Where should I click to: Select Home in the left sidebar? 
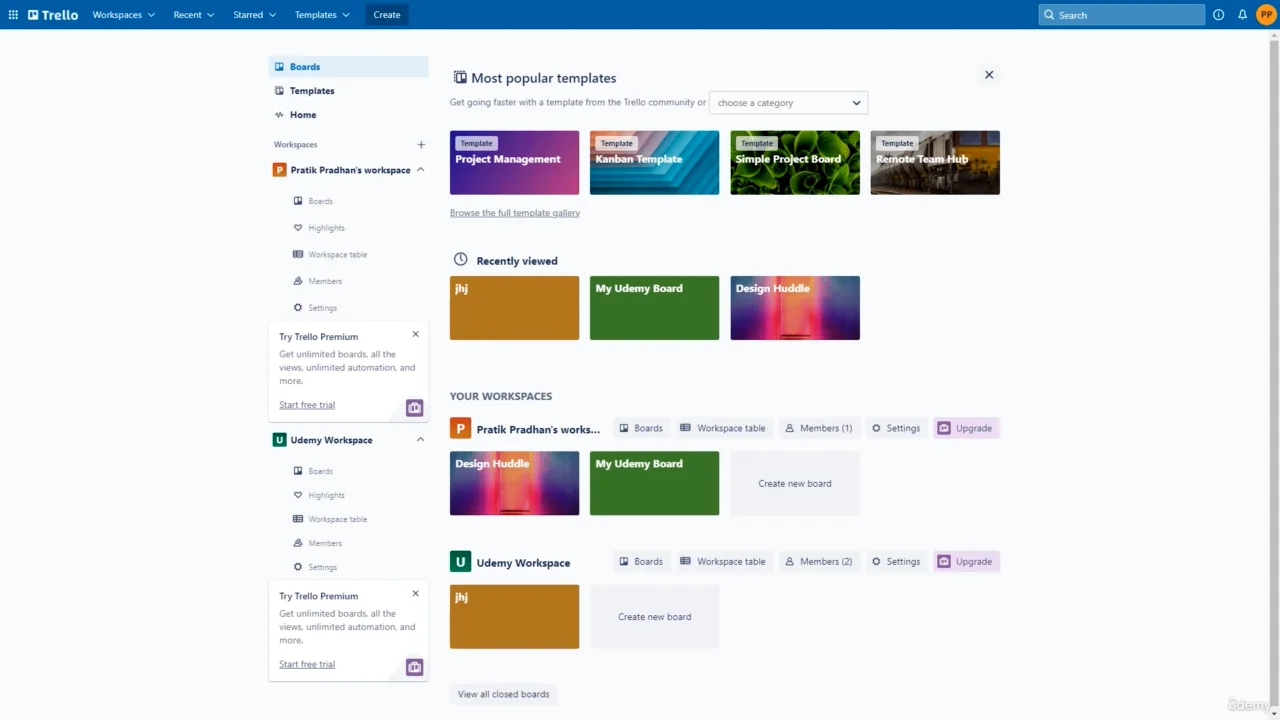[x=348, y=115]
